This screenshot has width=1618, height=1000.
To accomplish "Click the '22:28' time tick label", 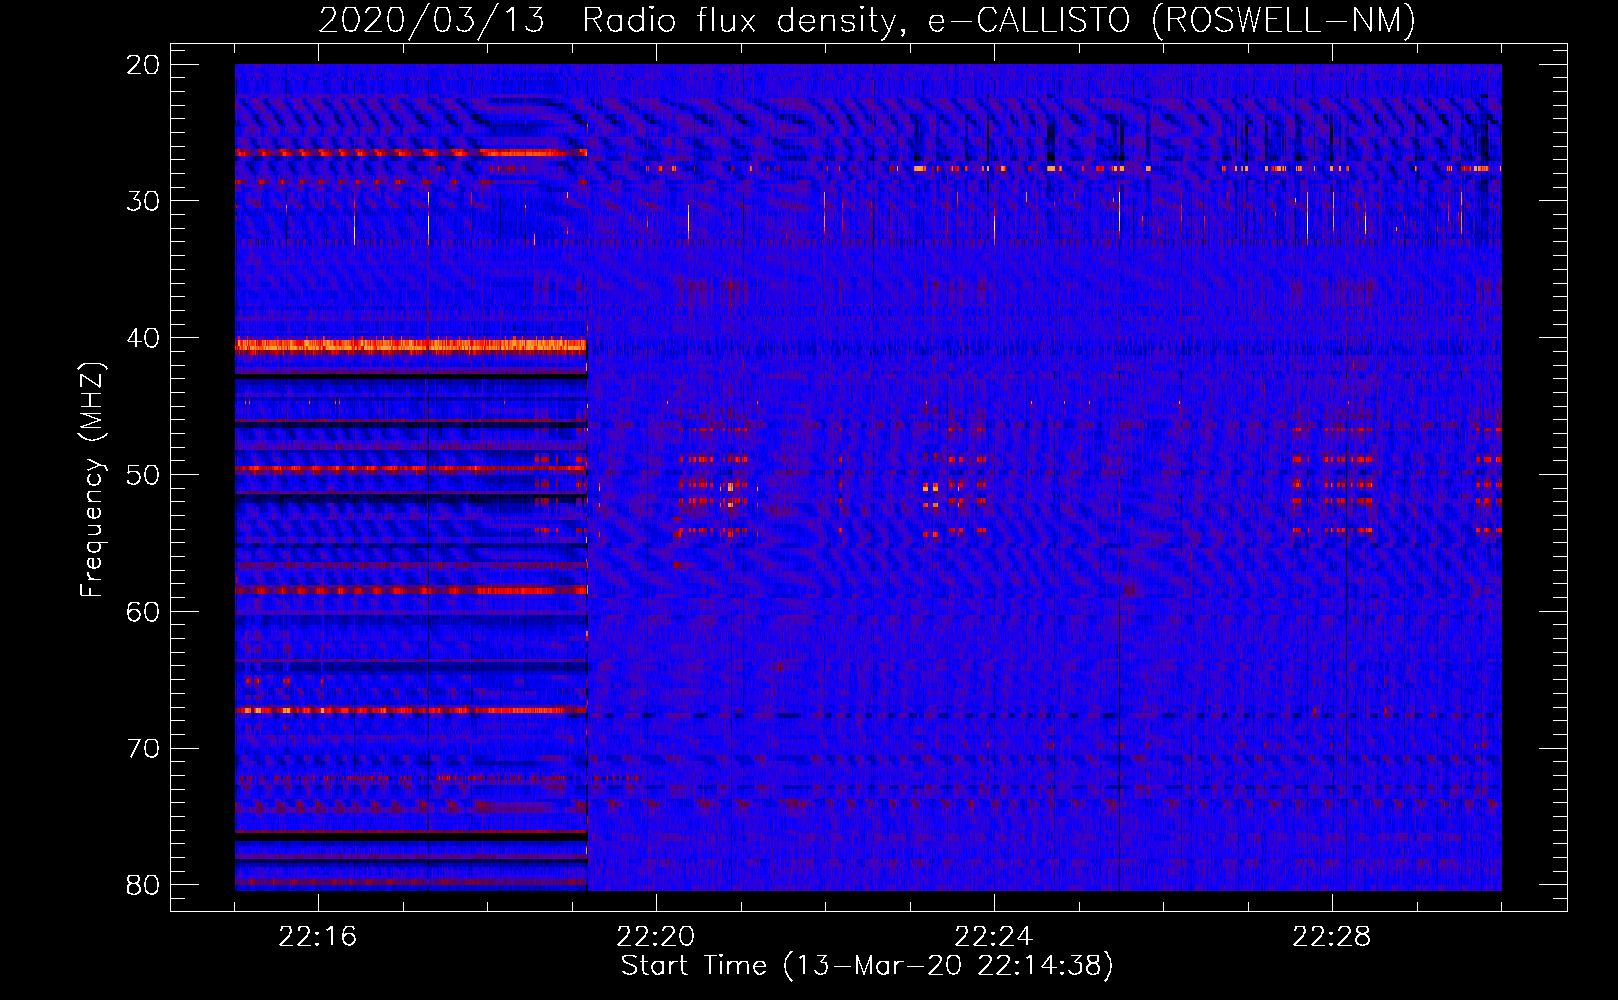I will coord(1332,937).
